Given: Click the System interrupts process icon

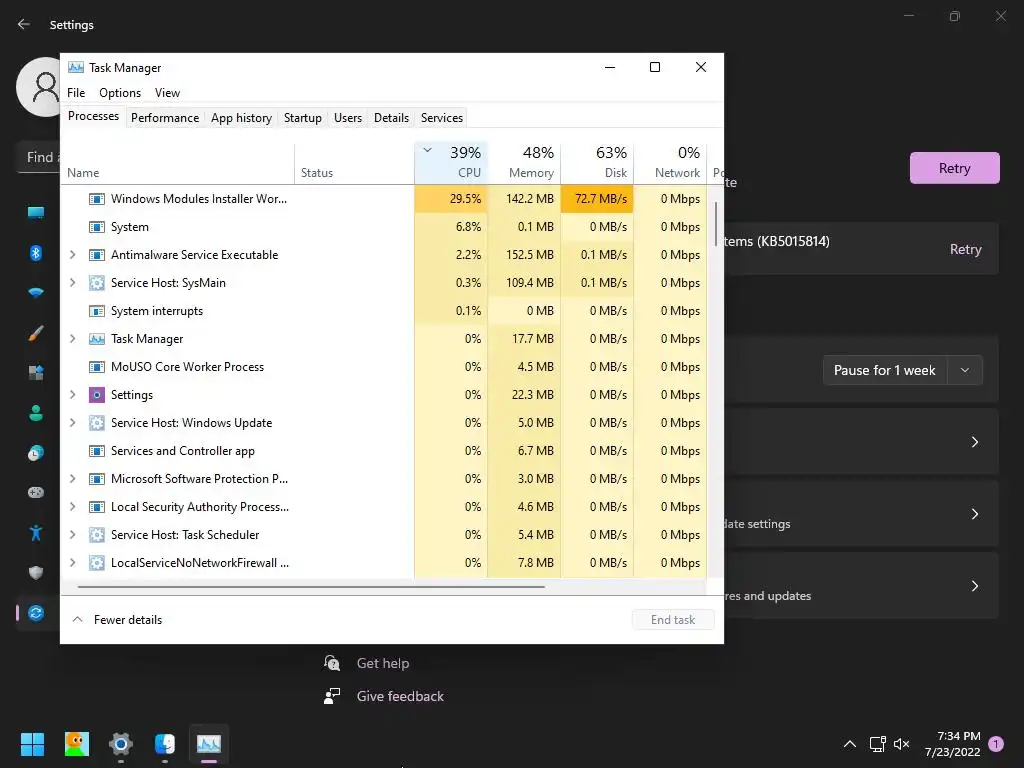Looking at the screenshot, I should pyautogui.click(x=97, y=311).
